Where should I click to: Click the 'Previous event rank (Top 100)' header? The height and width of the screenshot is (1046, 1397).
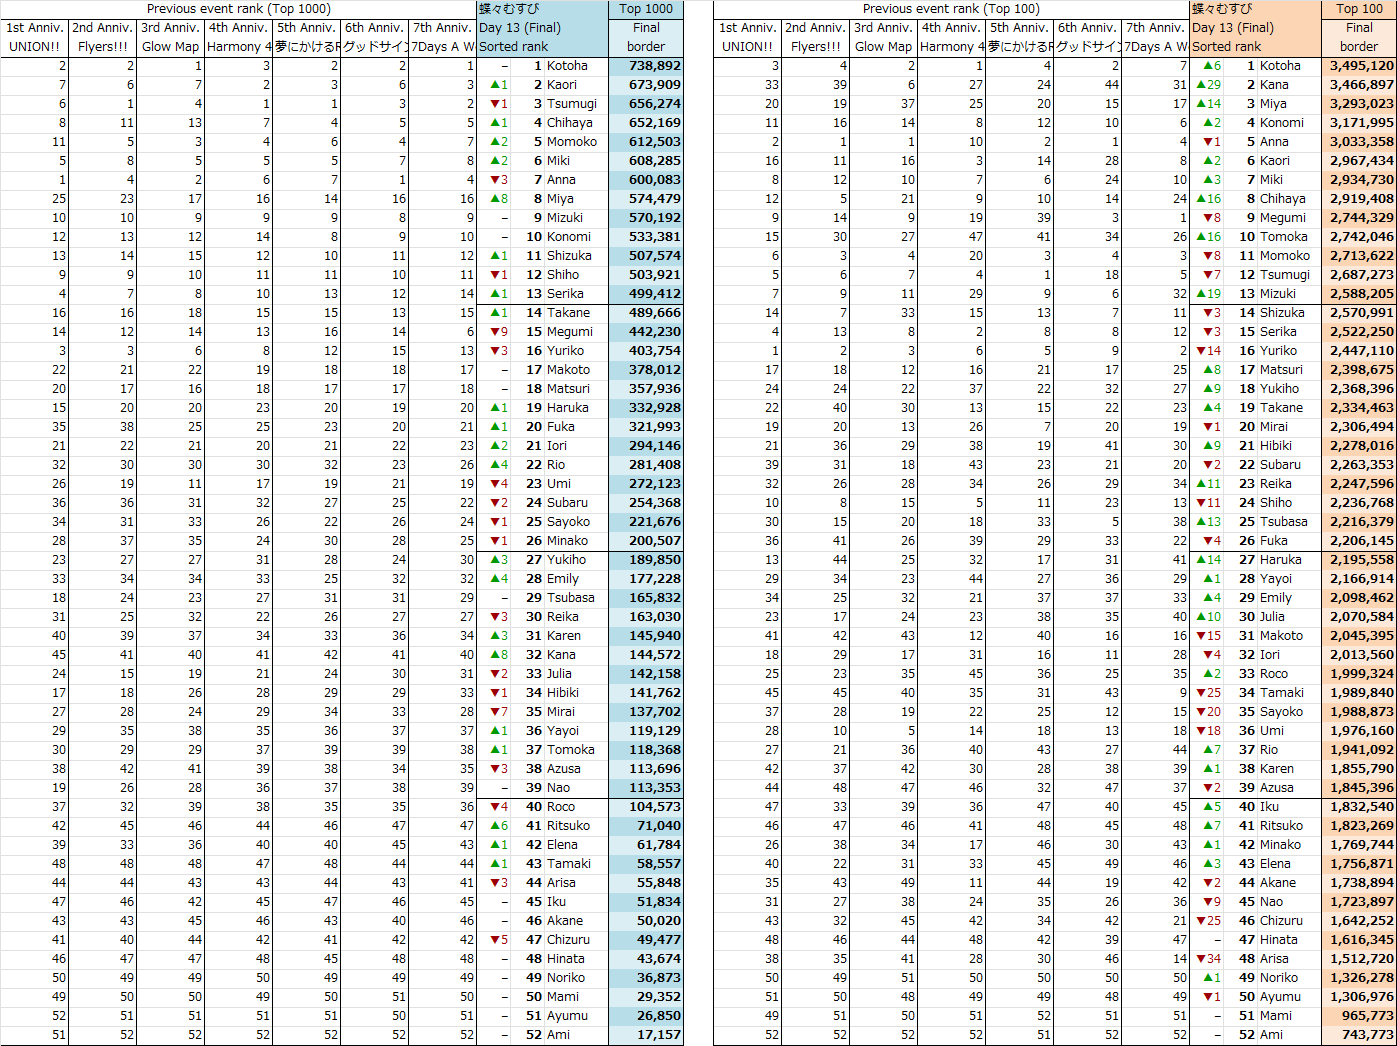pyautogui.click(x=951, y=9)
